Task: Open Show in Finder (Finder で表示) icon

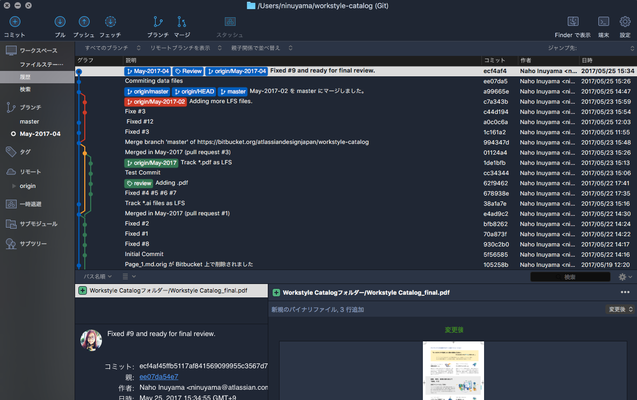Action: (573, 22)
